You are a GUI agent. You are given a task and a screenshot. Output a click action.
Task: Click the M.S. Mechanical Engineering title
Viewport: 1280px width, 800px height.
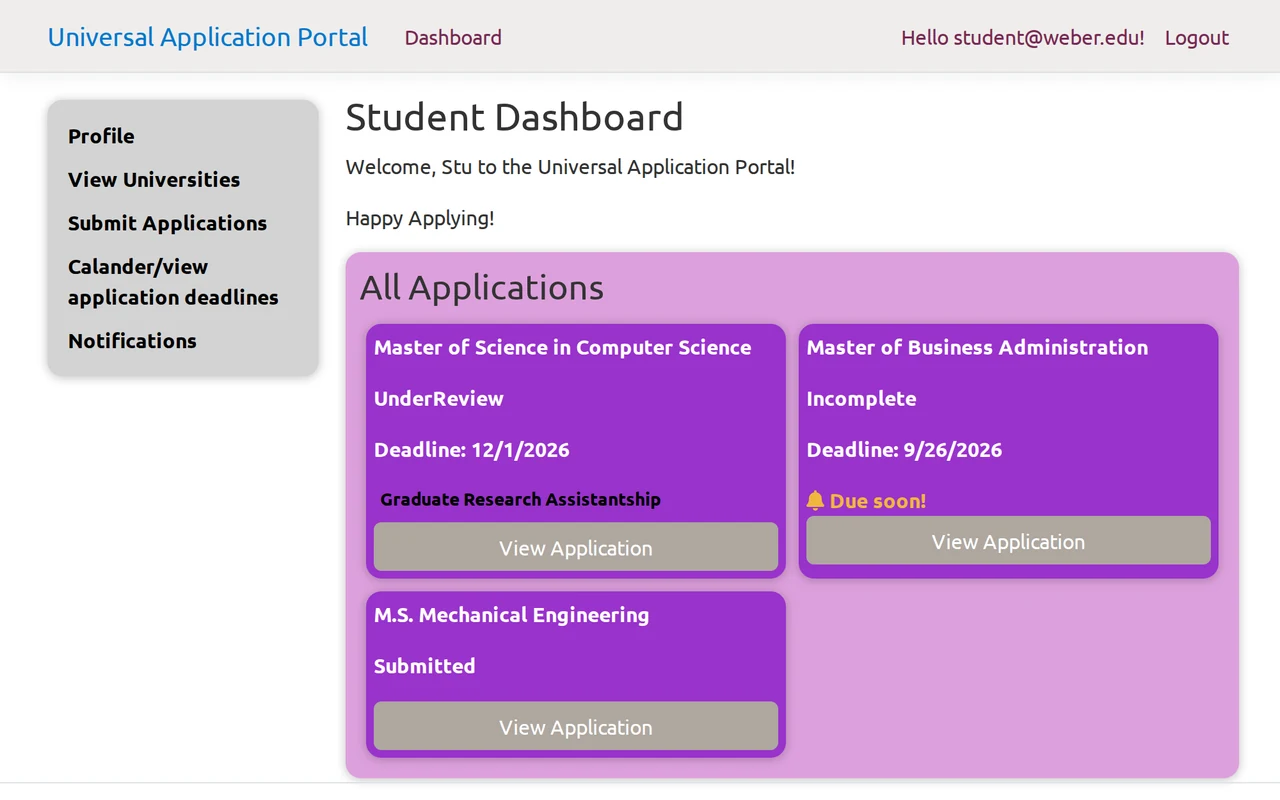click(512, 615)
